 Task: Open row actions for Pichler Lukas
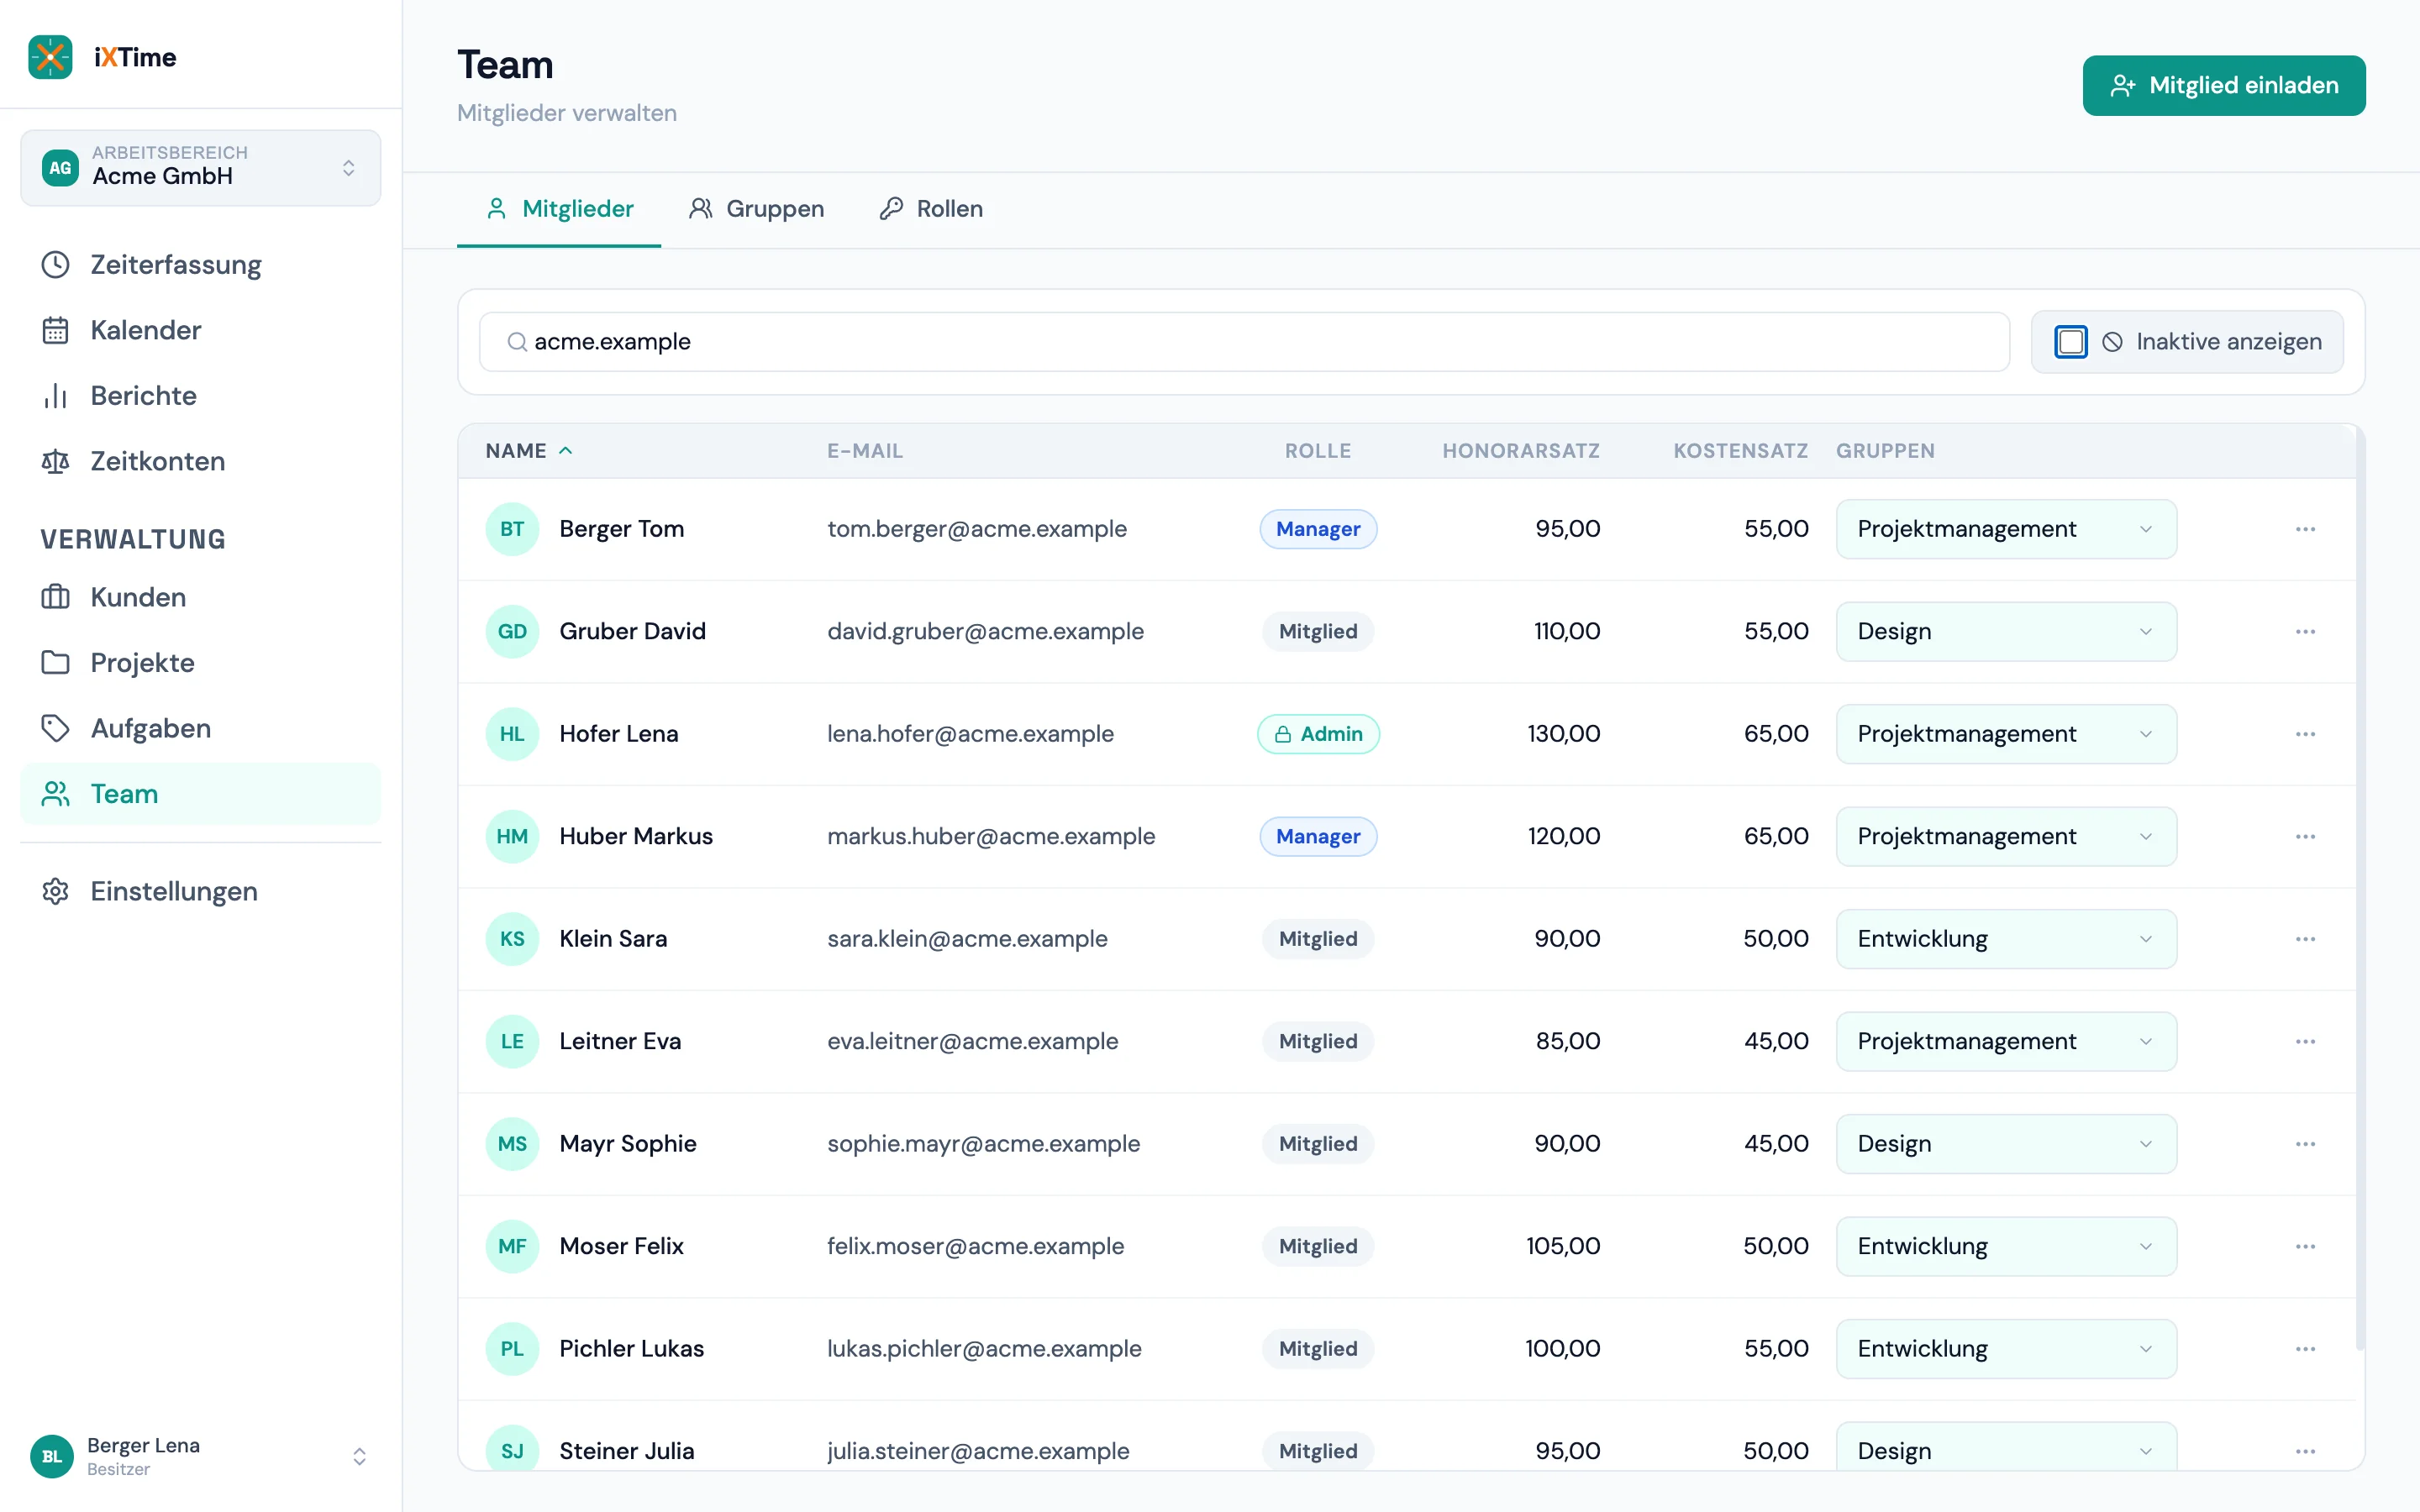coord(2305,1349)
